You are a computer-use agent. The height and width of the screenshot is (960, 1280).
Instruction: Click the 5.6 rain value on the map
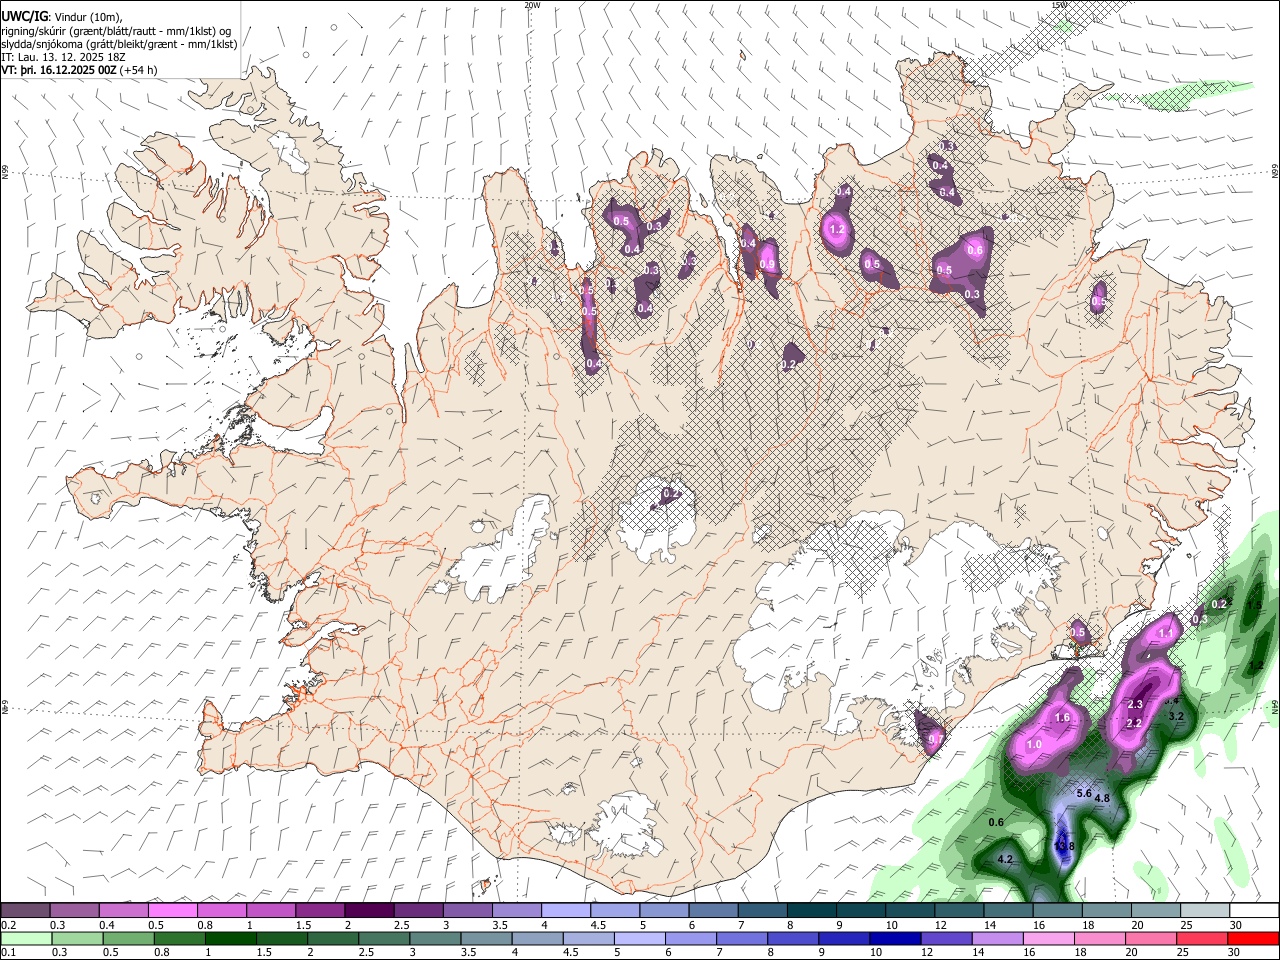point(1084,793)
